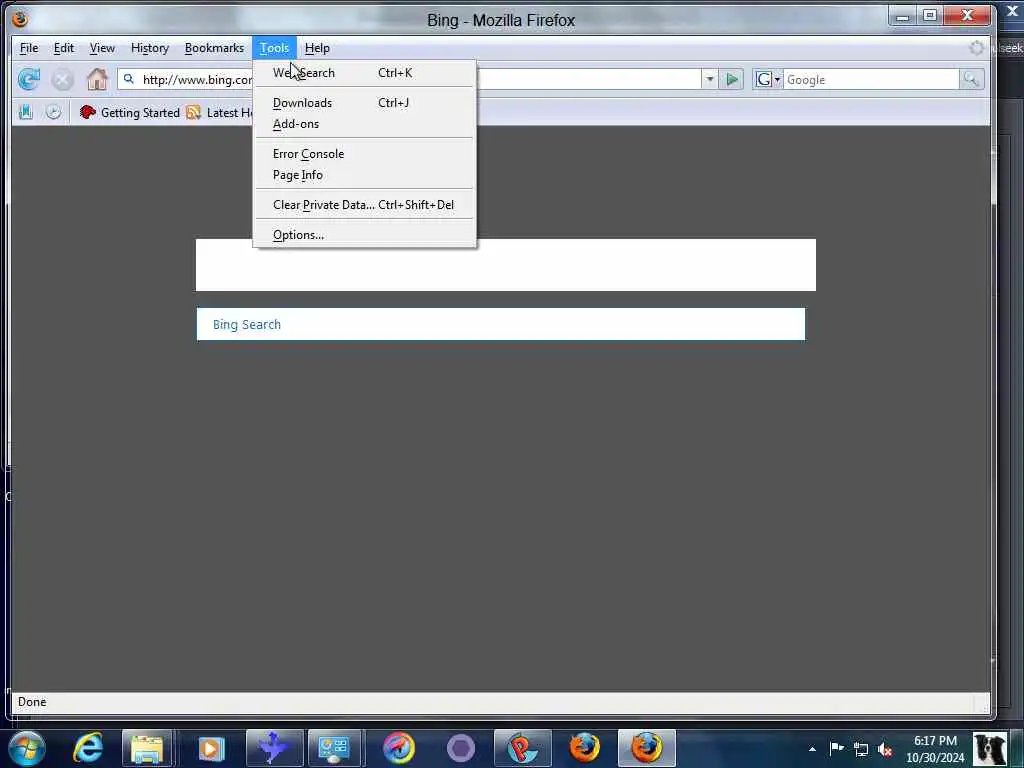Show hidden tray icons arrow

[x=812, y=749]
